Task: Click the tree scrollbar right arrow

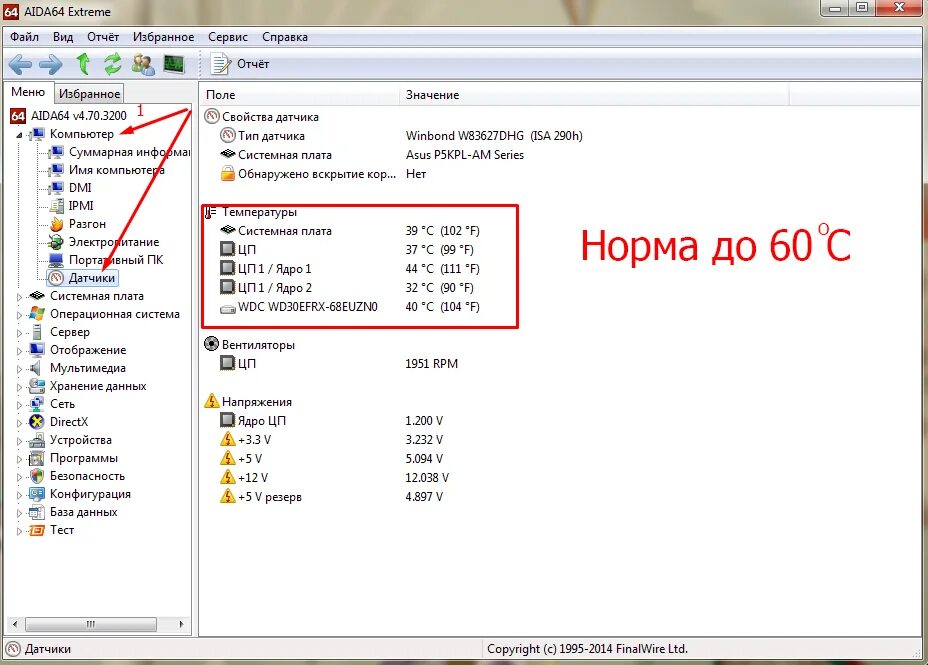Action: tap(181, 624)
